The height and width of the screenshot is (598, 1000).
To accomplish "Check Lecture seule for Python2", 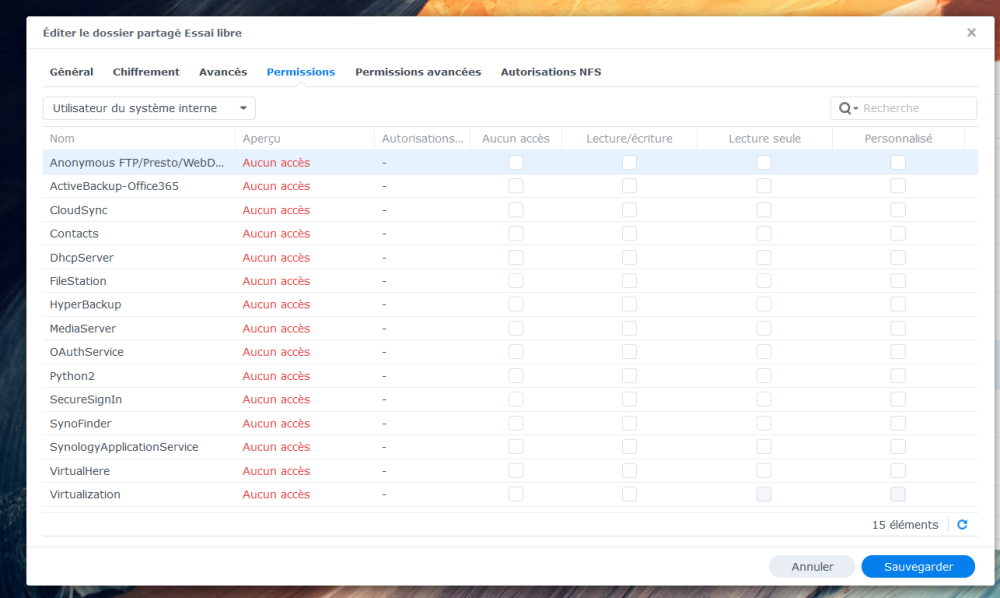I will point(764,376).
